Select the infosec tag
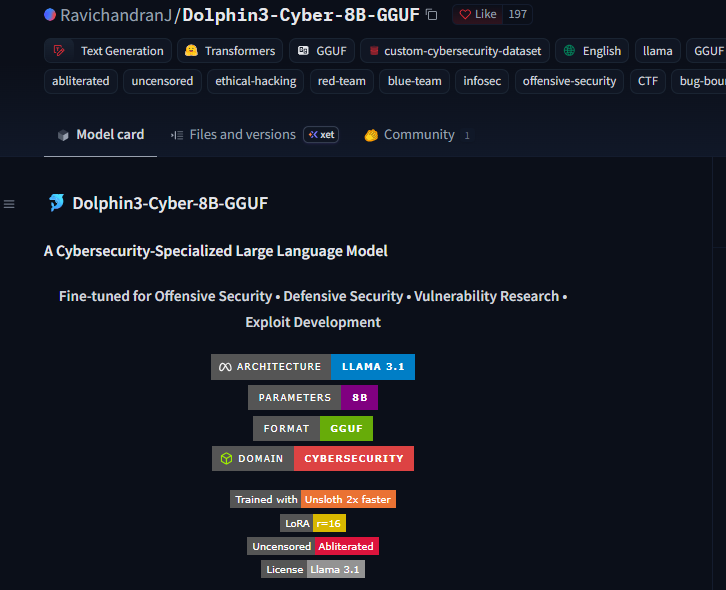 tap(482, 81)
